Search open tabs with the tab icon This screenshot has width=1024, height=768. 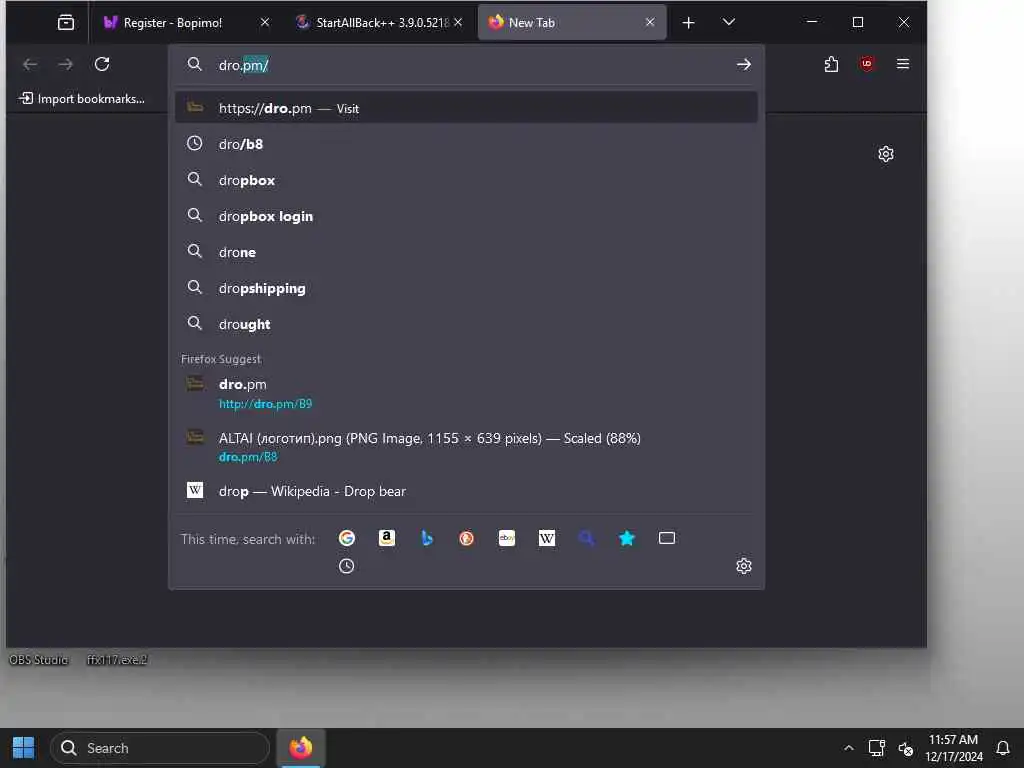coord(667,538)
